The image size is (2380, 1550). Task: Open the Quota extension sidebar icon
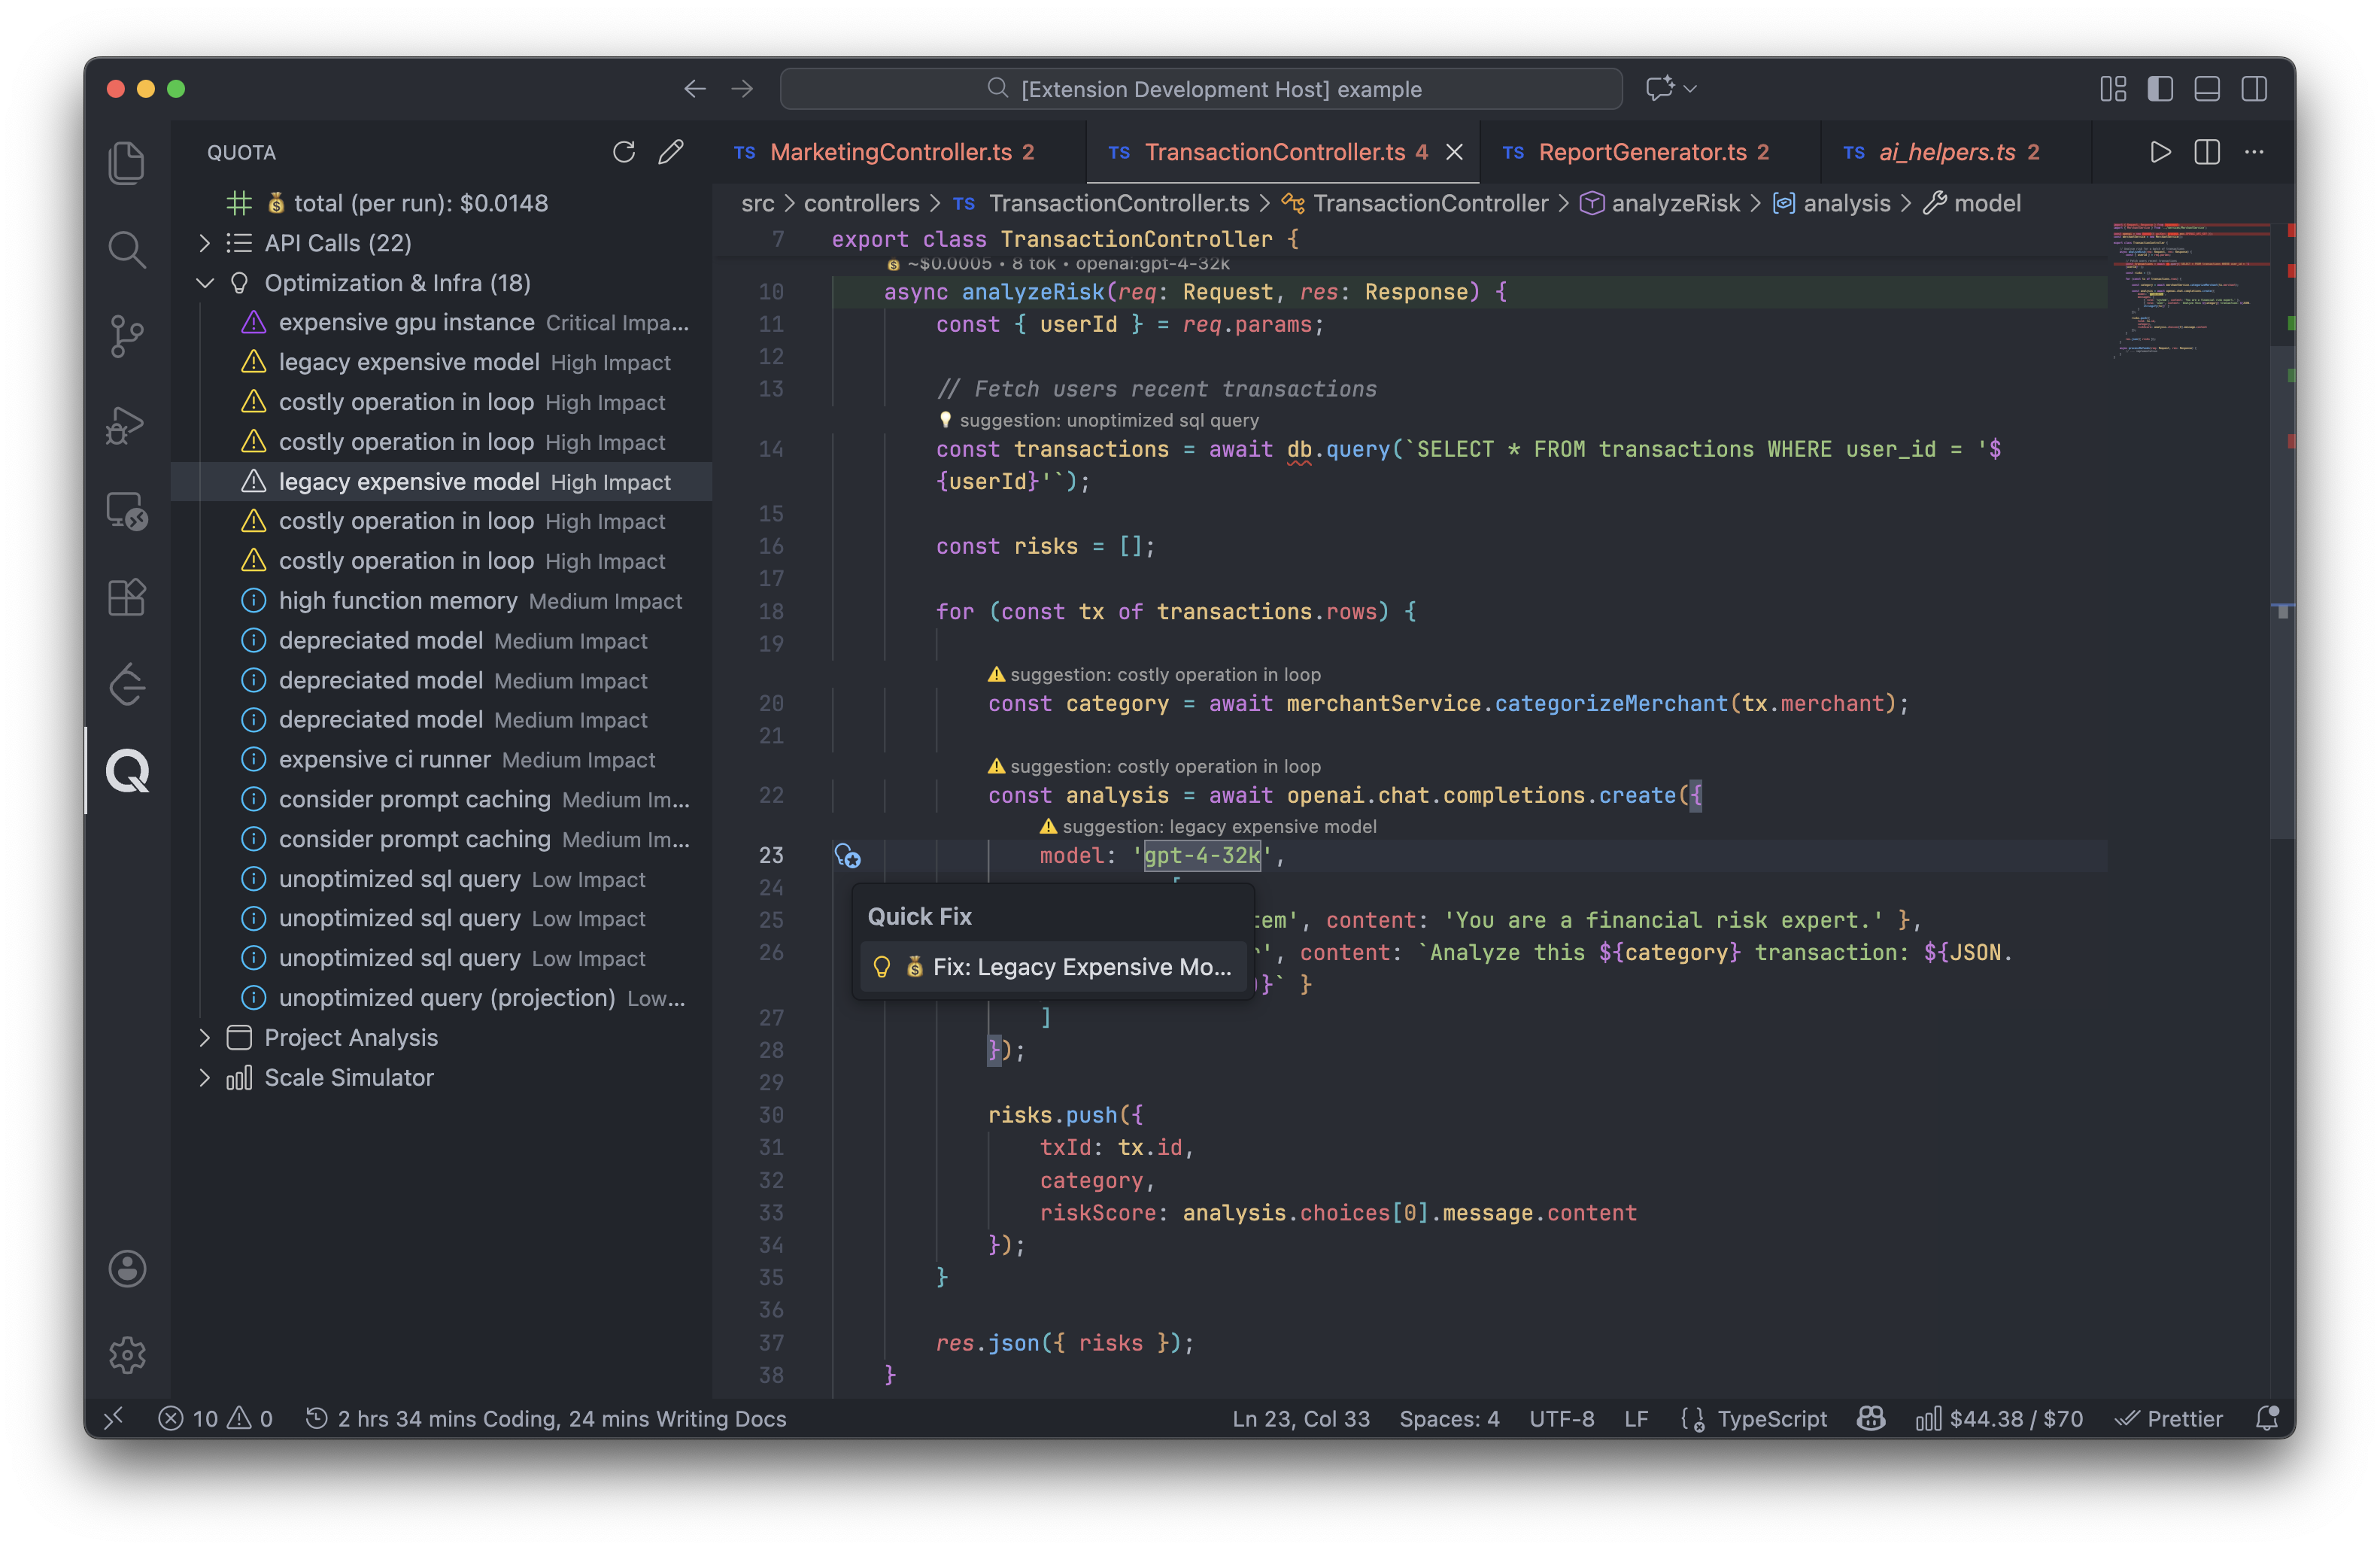tap(127, 770)
